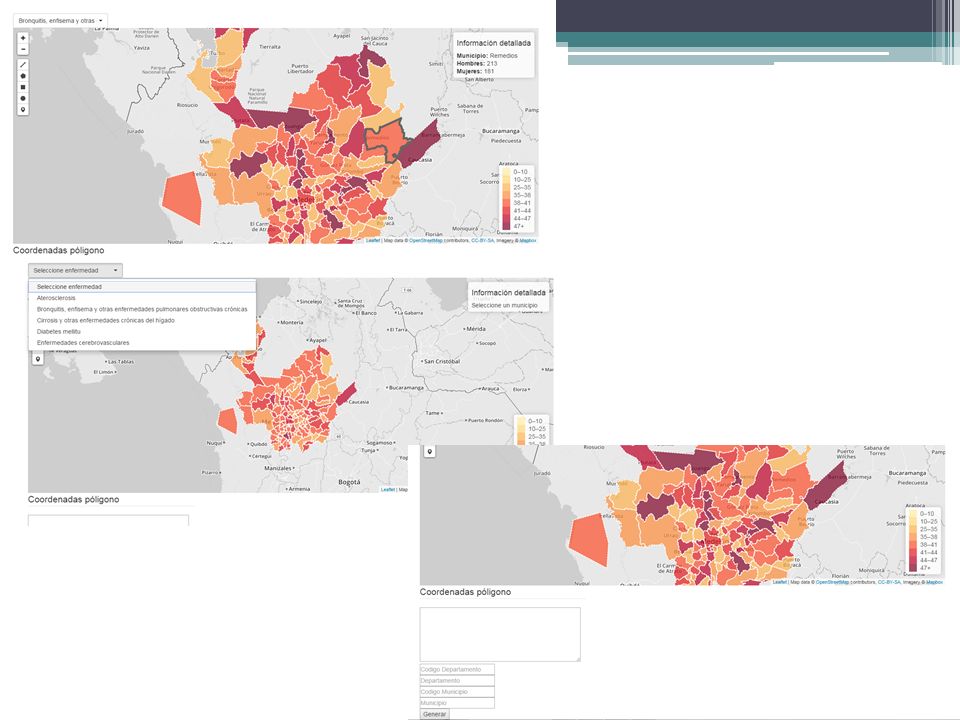Image resolution: width=960 pixels, height=720 pixels.
Task: Choose Diabetes mellitu from the list
Action: pos(142,331)
